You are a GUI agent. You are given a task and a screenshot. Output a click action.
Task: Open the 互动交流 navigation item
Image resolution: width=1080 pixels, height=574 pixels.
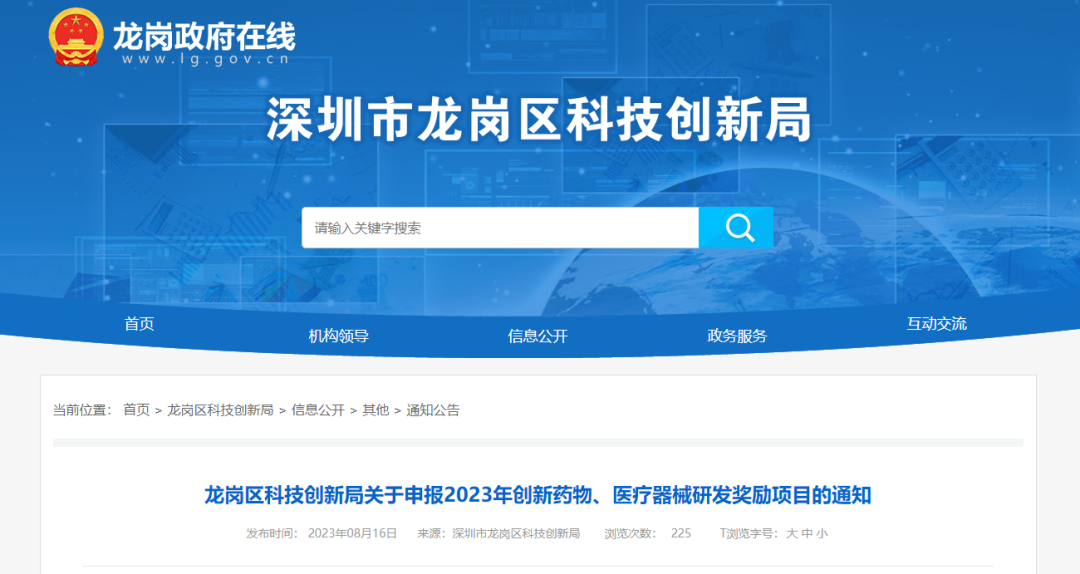pyautogui.click(x=936, y=324)
